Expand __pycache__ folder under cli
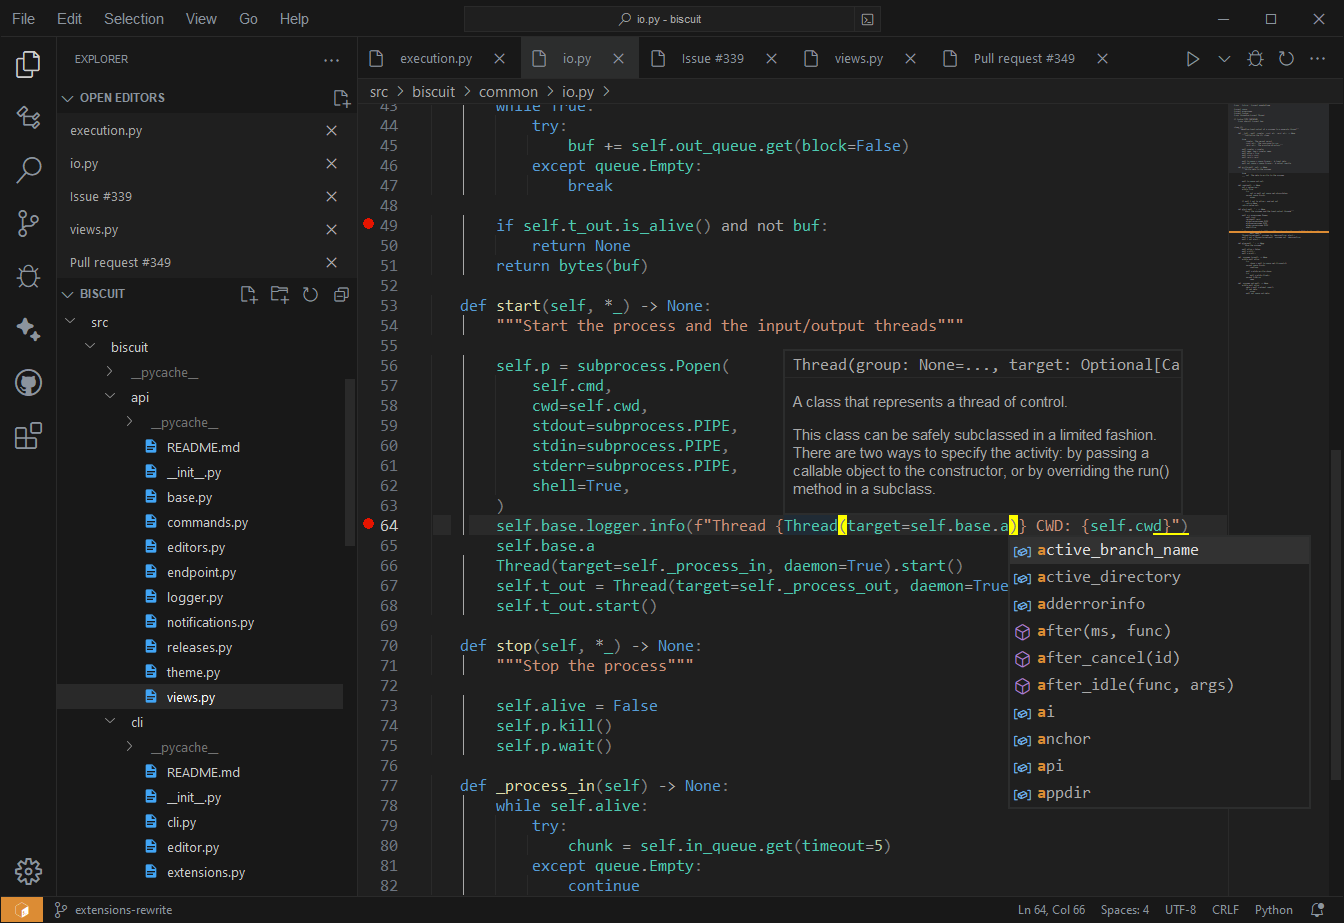The image size is (1344, 923). click(130, 747)
